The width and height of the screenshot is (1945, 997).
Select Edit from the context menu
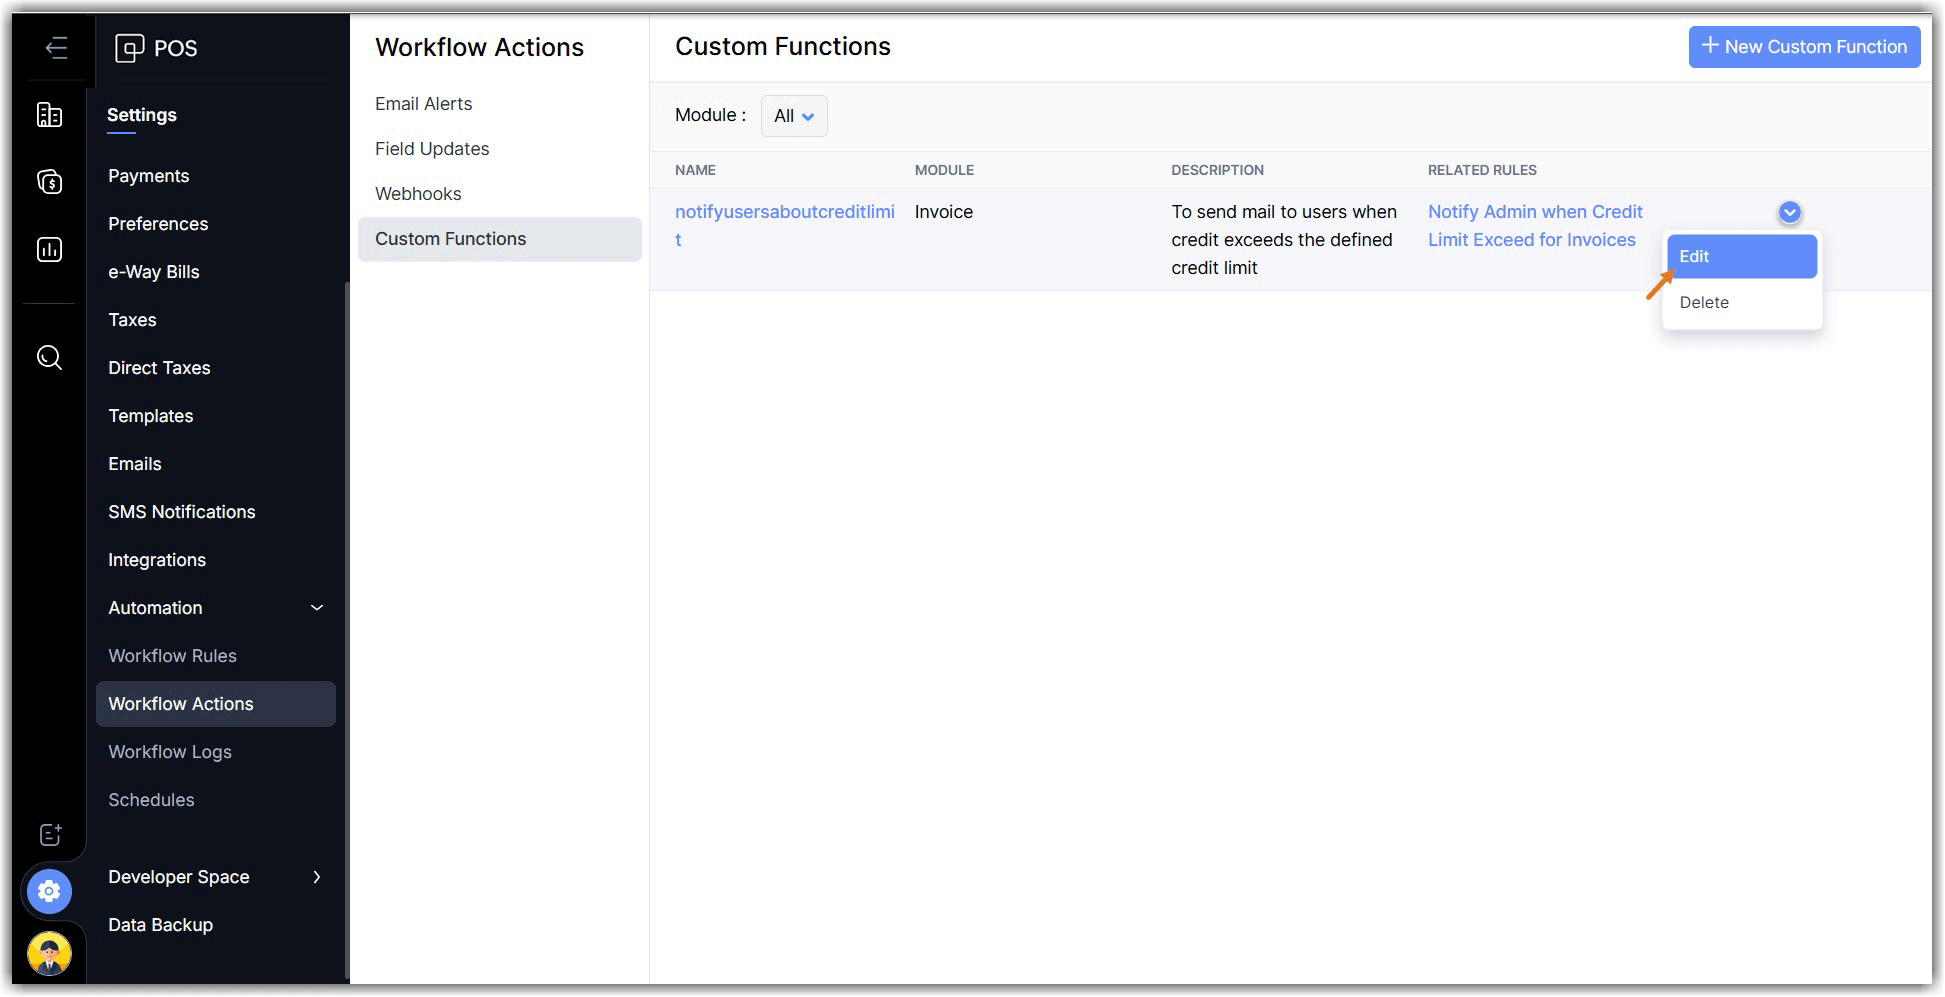click(x=1741, y=257)
